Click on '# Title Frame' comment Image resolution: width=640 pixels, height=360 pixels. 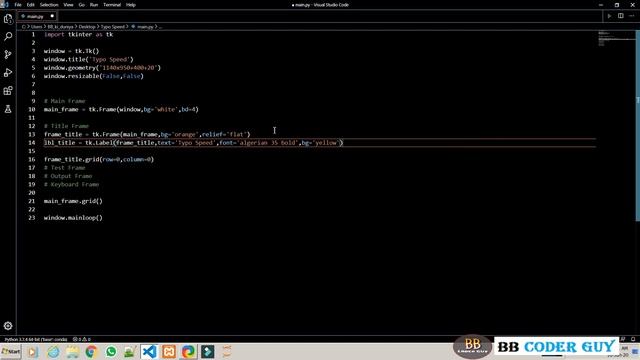[x=66, y=126]
